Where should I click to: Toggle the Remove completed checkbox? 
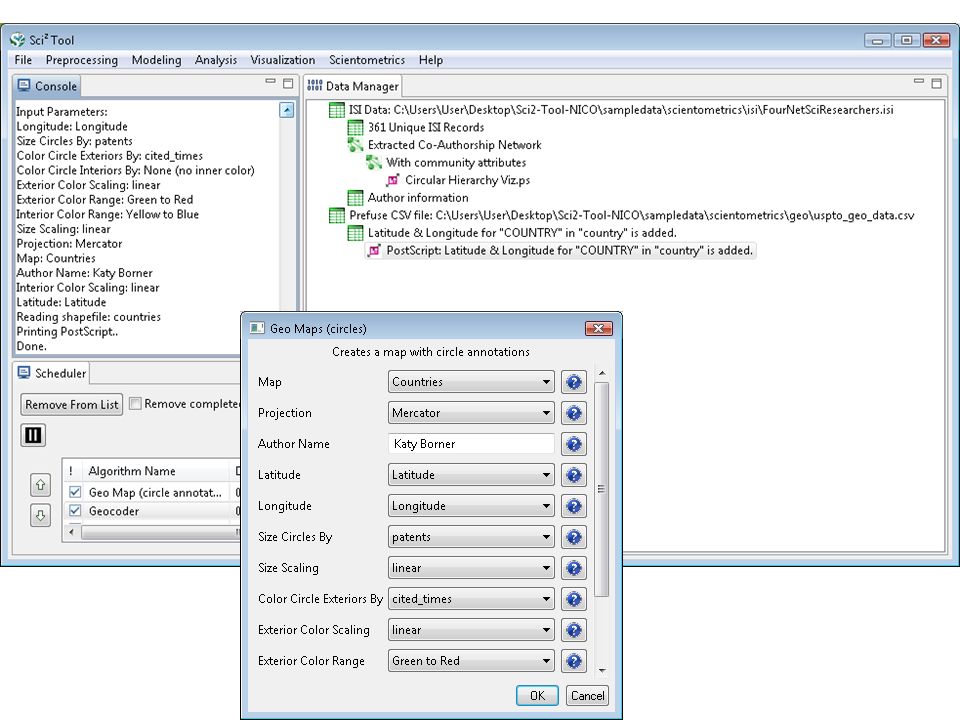[135, 403]
